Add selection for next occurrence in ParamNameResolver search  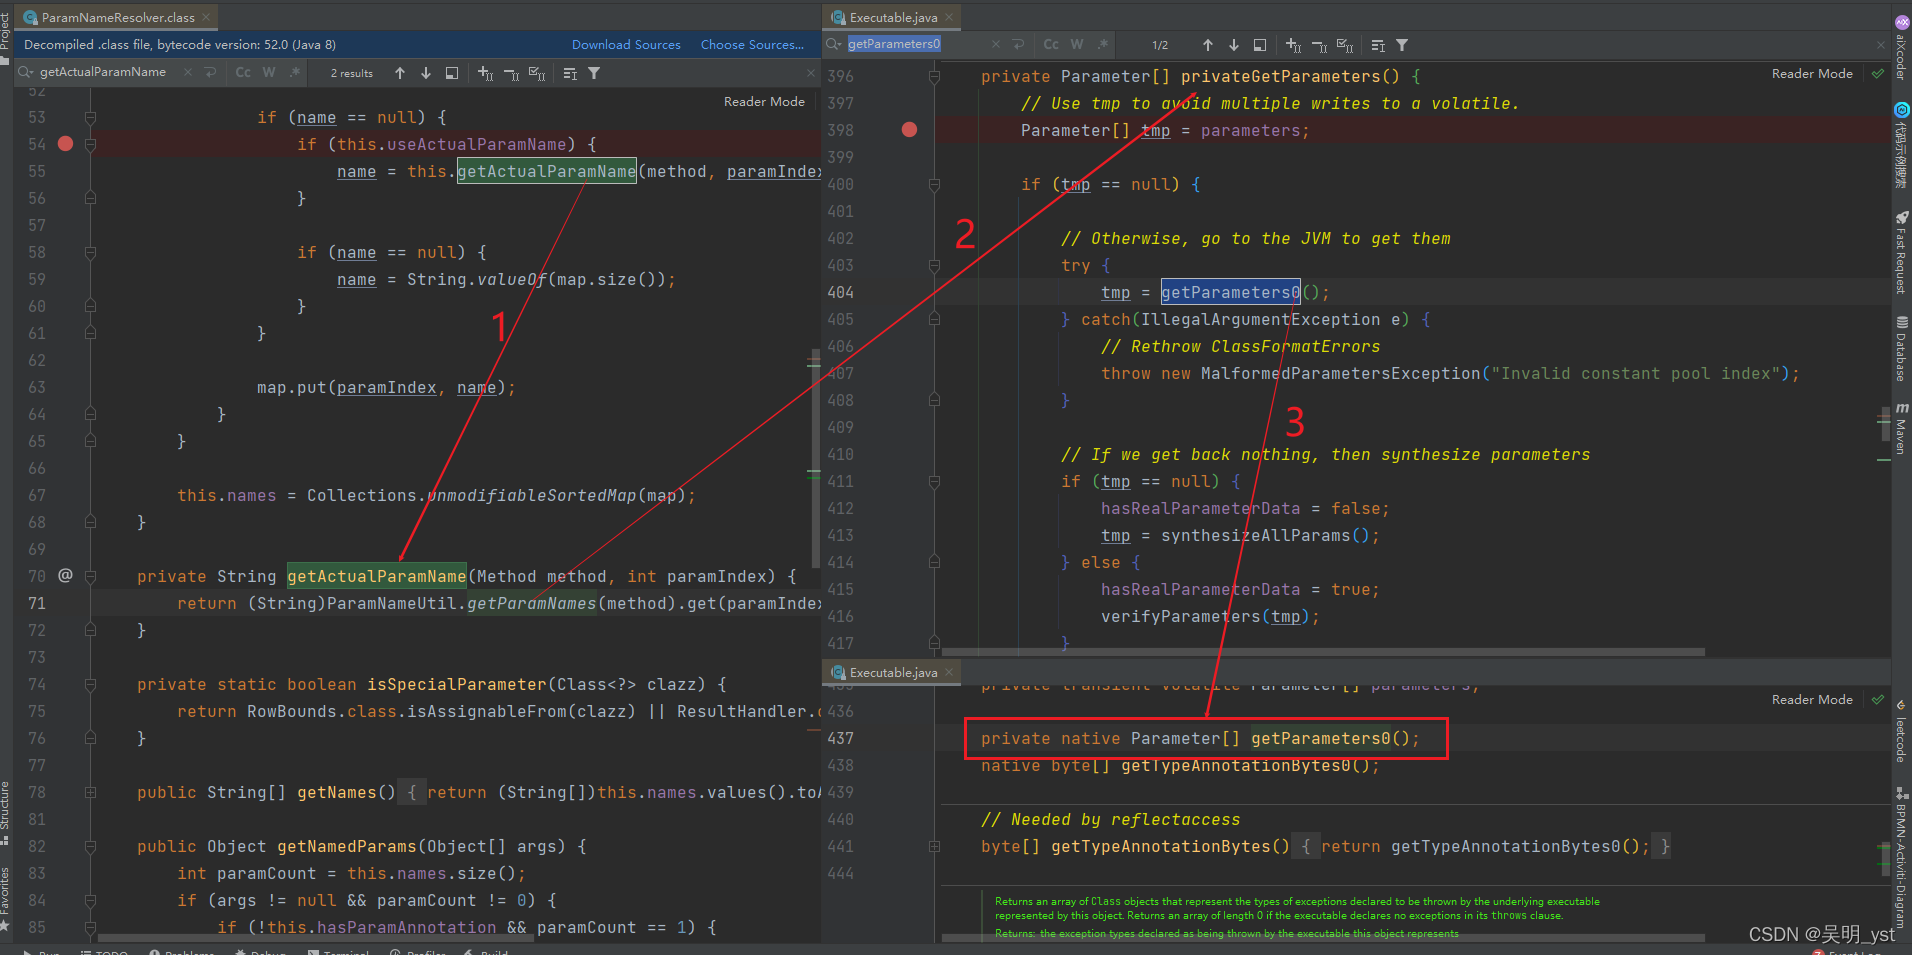tap(486, 73)
